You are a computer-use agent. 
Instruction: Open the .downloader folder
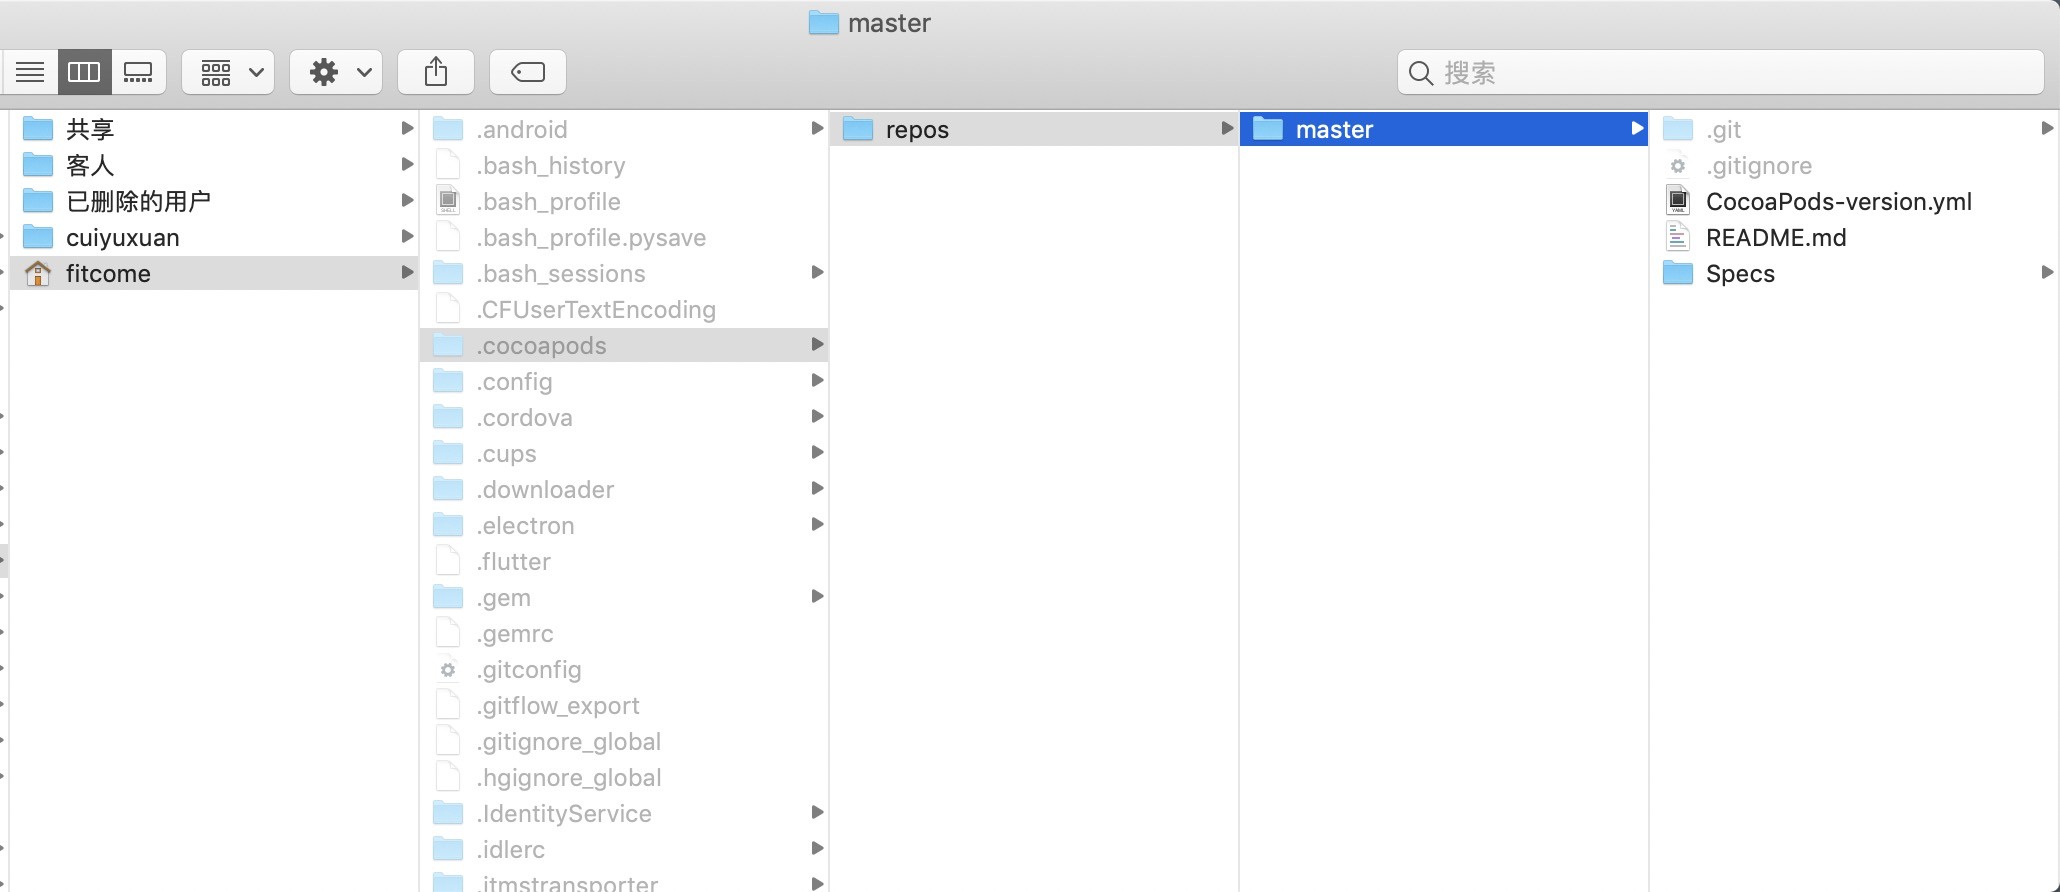point(624,489)
